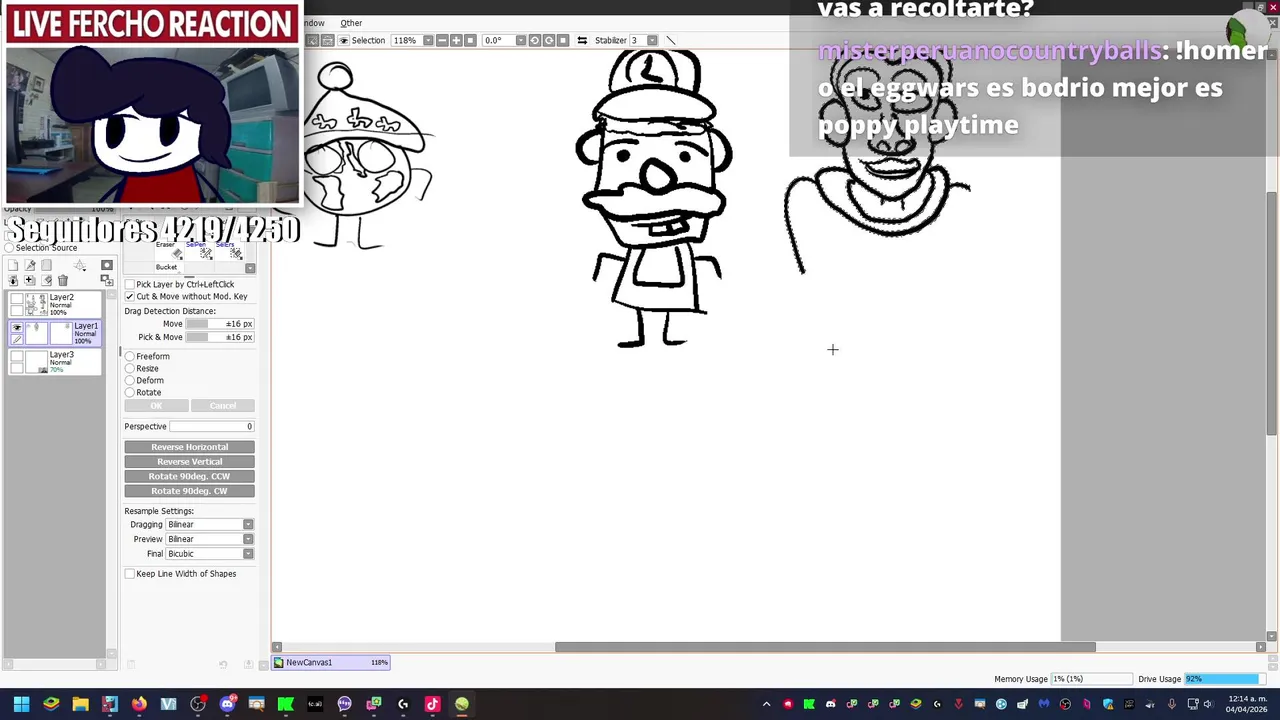Screen dimensions: 1280x720
Task: Click the Perspective value slider
Action: pyautogui.click(x=212, y=427)
